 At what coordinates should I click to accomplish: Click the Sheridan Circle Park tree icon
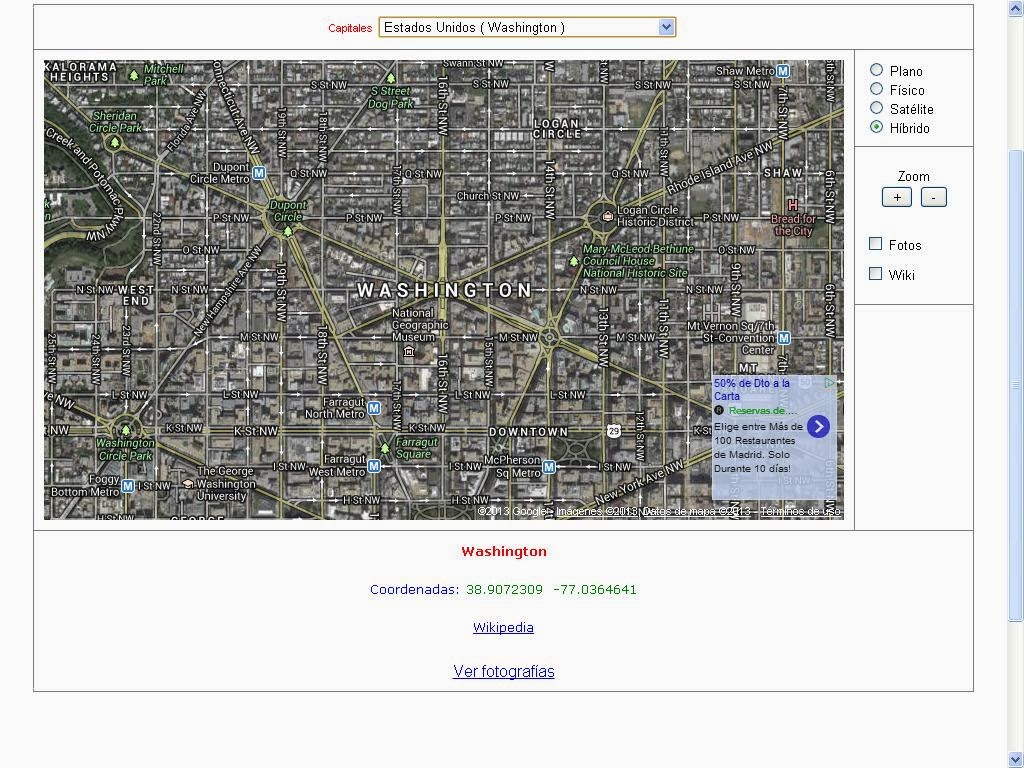115,142
